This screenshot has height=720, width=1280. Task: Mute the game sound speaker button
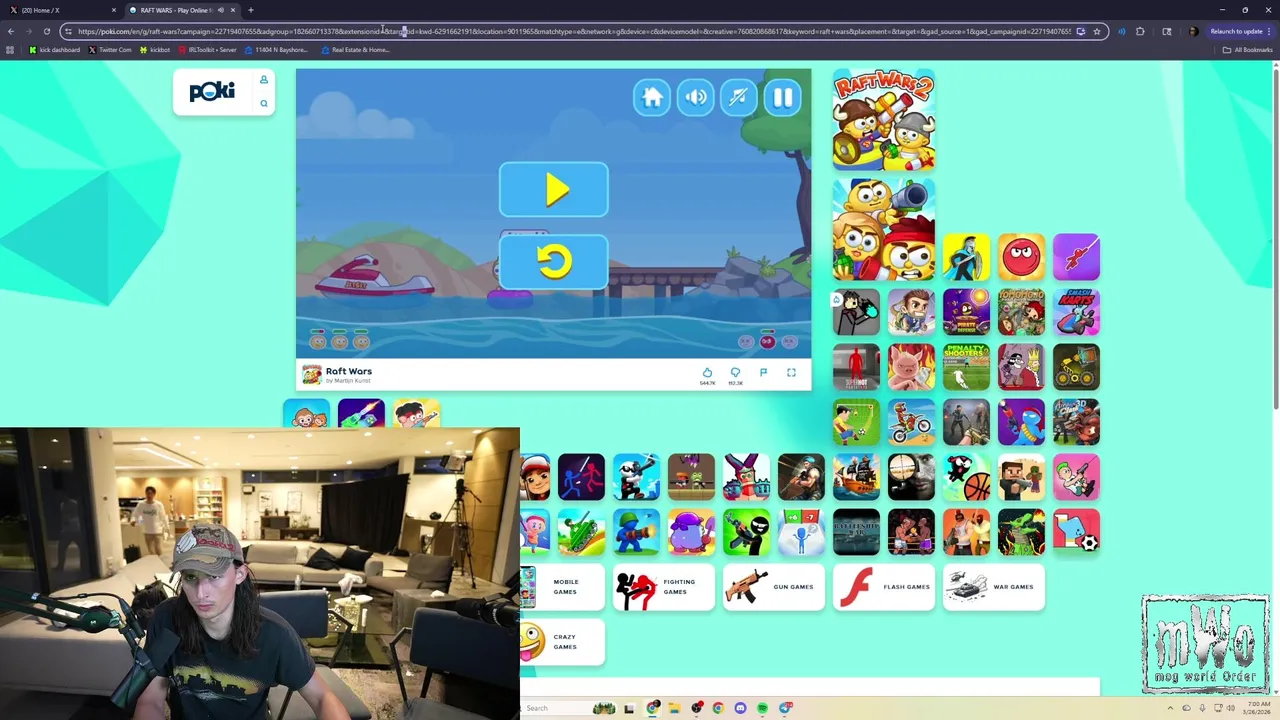click(x=696, y=97)
